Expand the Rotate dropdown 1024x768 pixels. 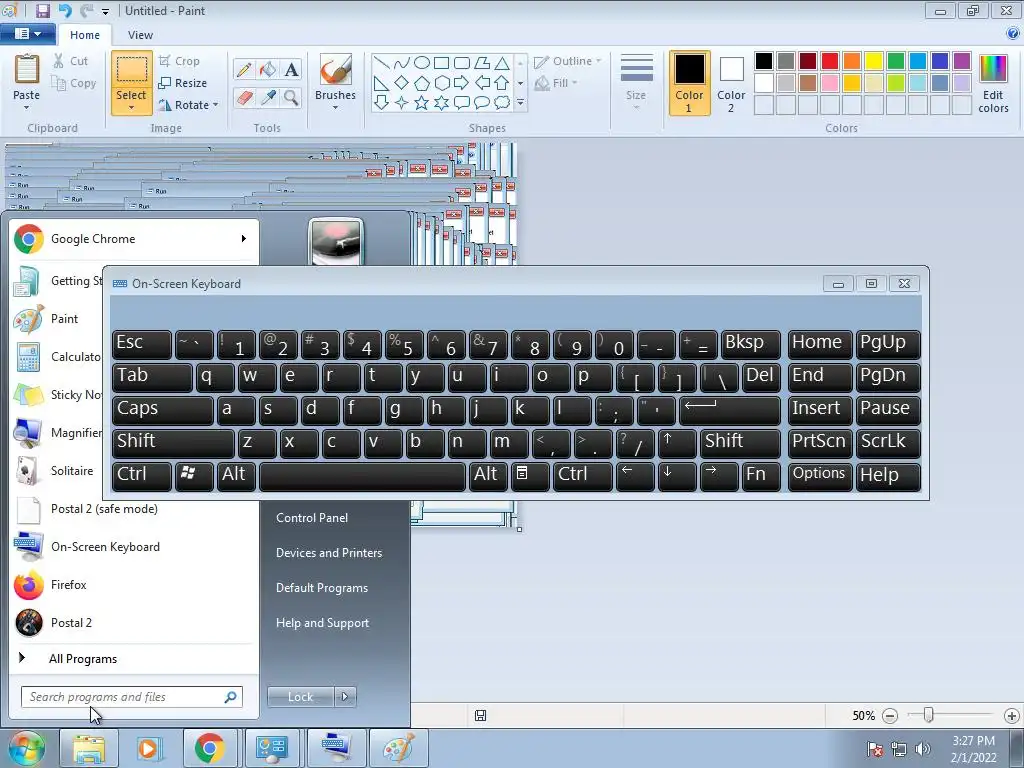[x=216, y=104]
